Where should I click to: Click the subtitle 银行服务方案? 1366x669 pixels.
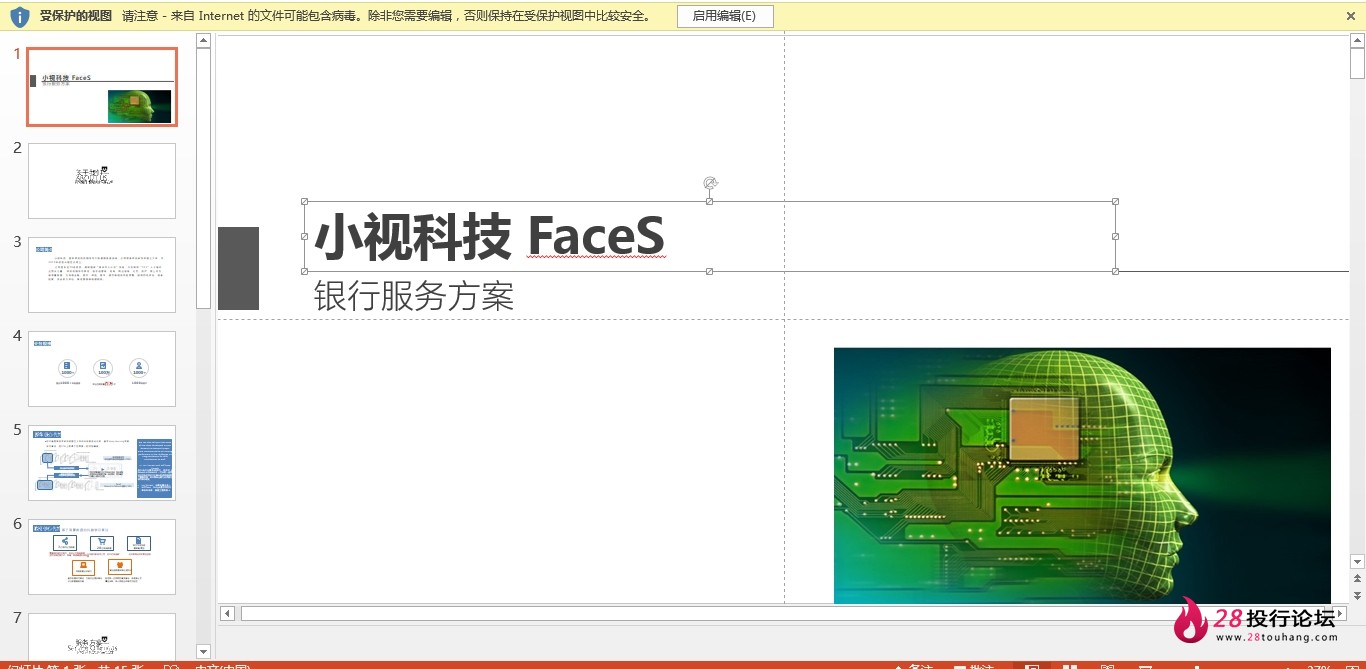[x=414, y=296]
